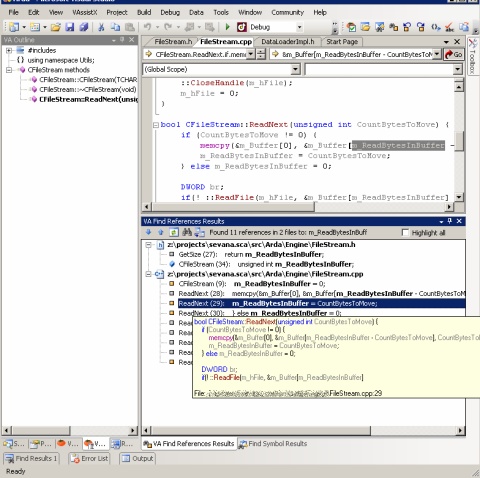
Task: Switch to Find Symbol Results tab
Action: coord(273,444)
